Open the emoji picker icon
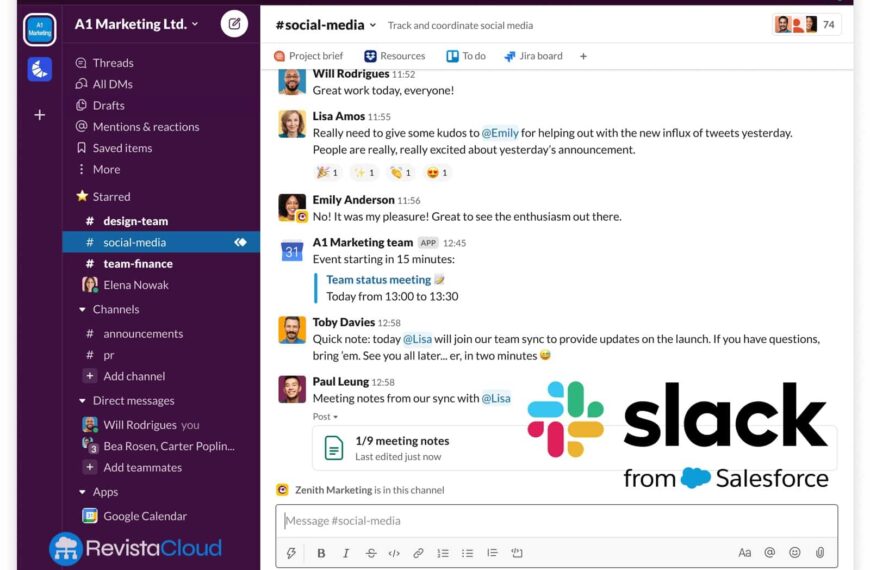The height and width of the screenshot is (570, 870). click(x=795, y=552)
